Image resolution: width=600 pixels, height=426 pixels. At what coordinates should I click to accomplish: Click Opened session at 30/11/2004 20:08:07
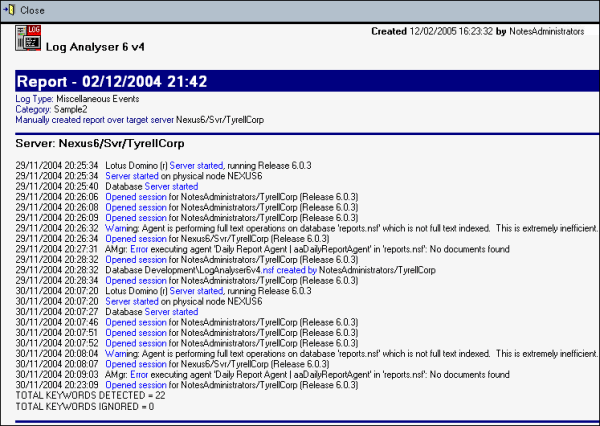click(x=136, y=364)
